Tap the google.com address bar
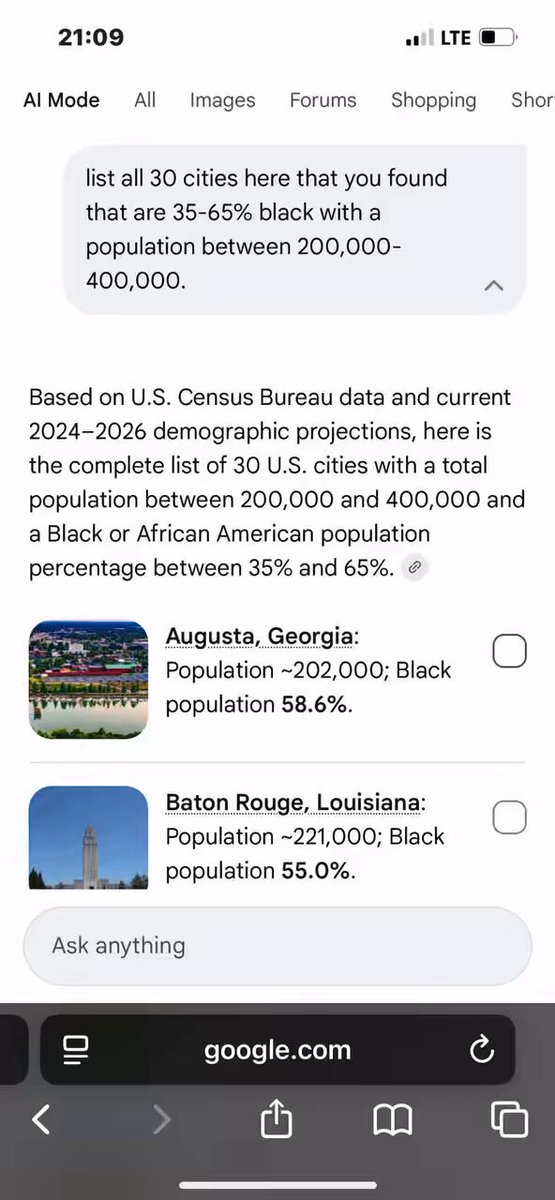 point(277,1050)
